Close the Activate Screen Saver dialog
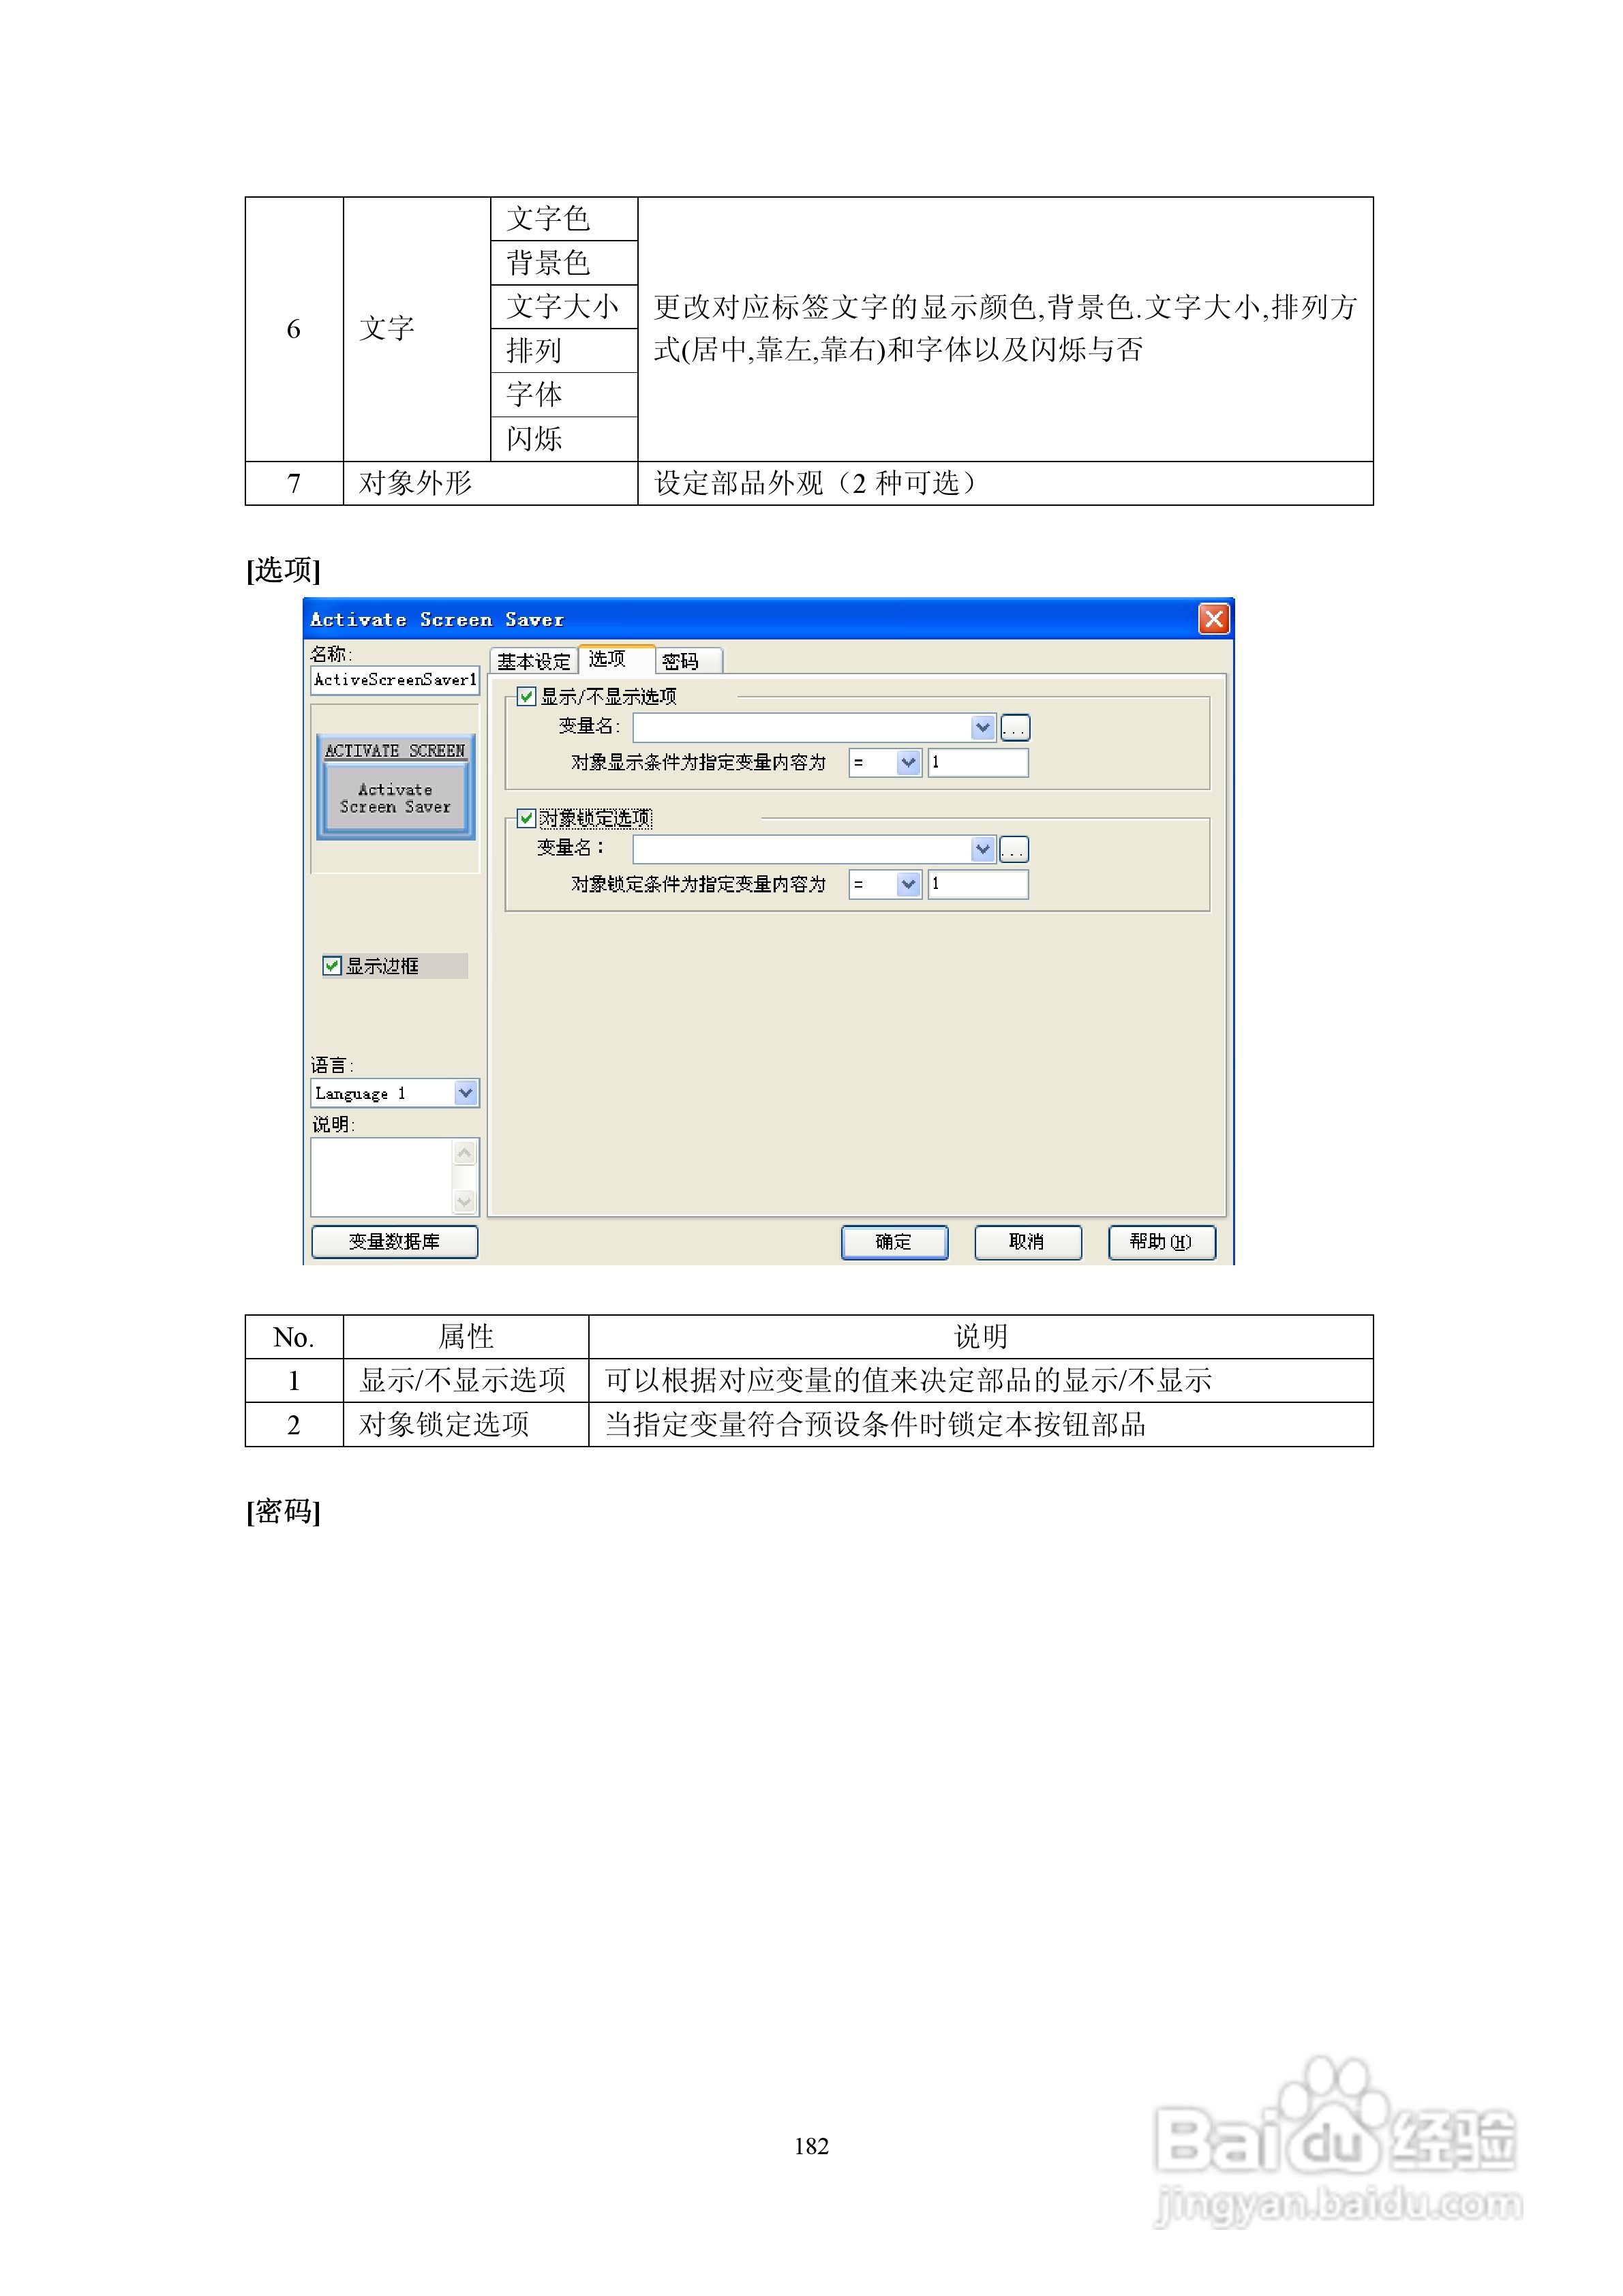The height and width of the screenshot is (2296, 1623). (1213, 619)
